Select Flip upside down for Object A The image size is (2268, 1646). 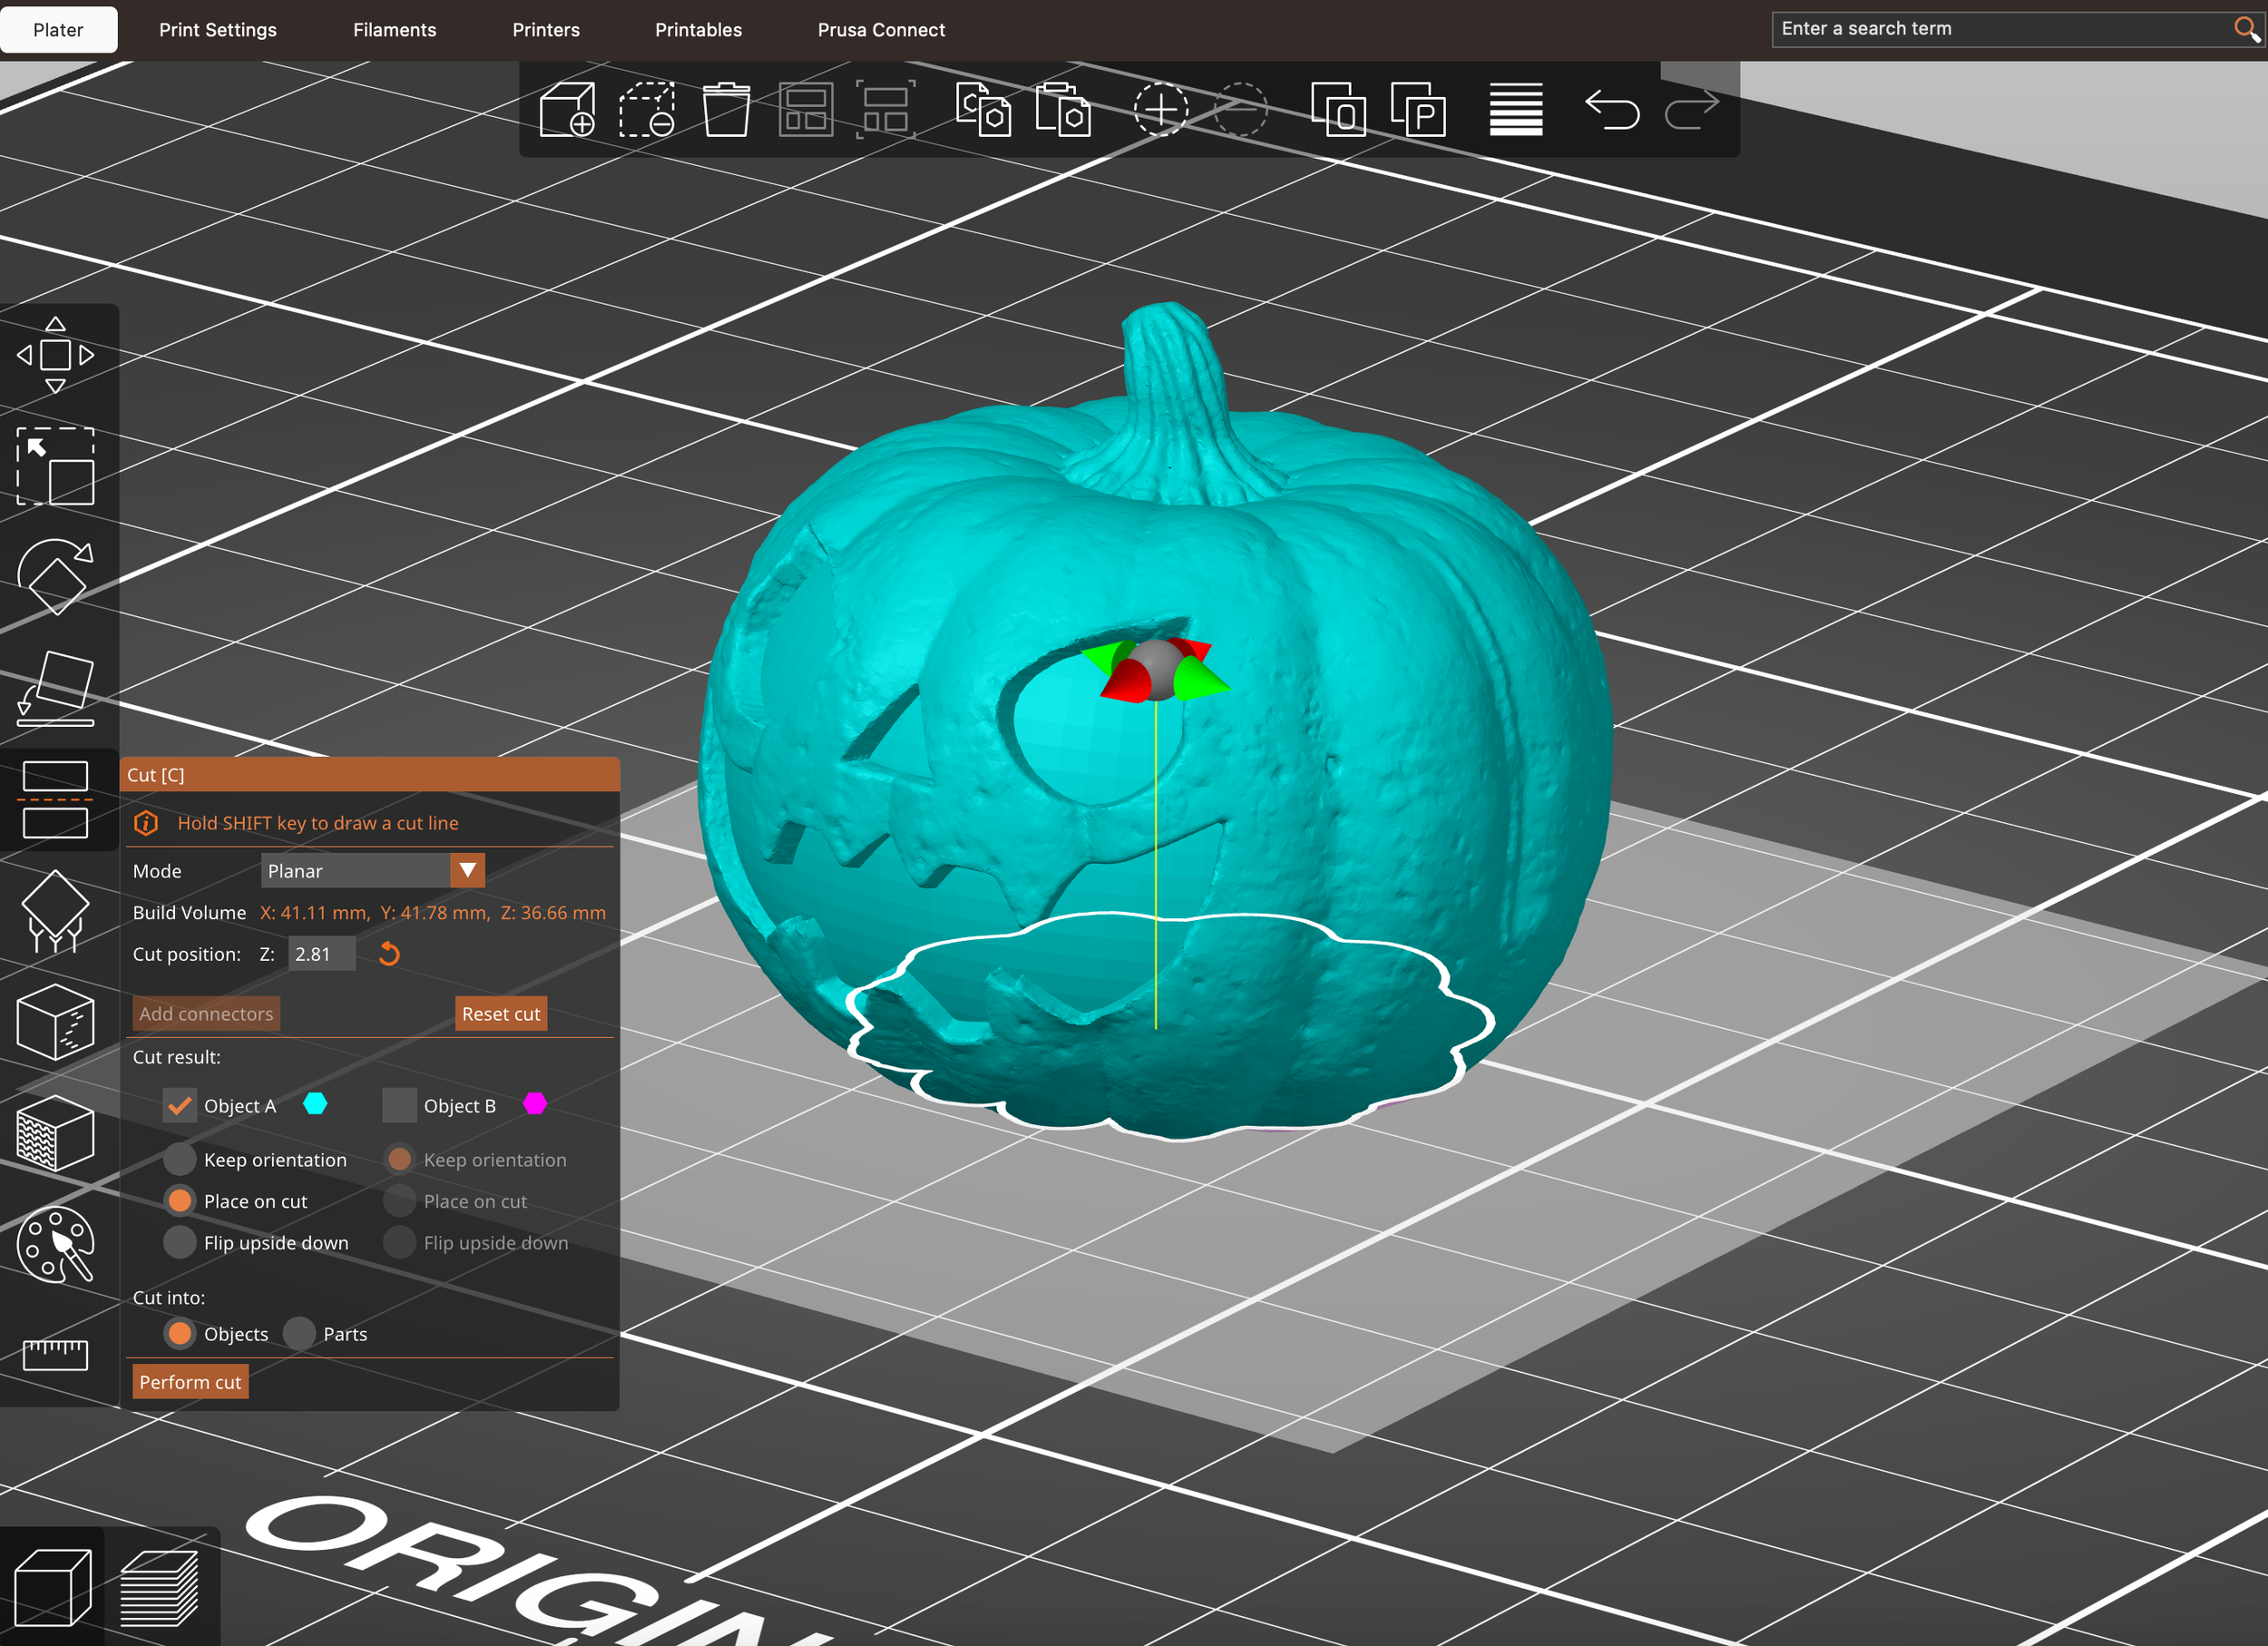point(180,1242)
